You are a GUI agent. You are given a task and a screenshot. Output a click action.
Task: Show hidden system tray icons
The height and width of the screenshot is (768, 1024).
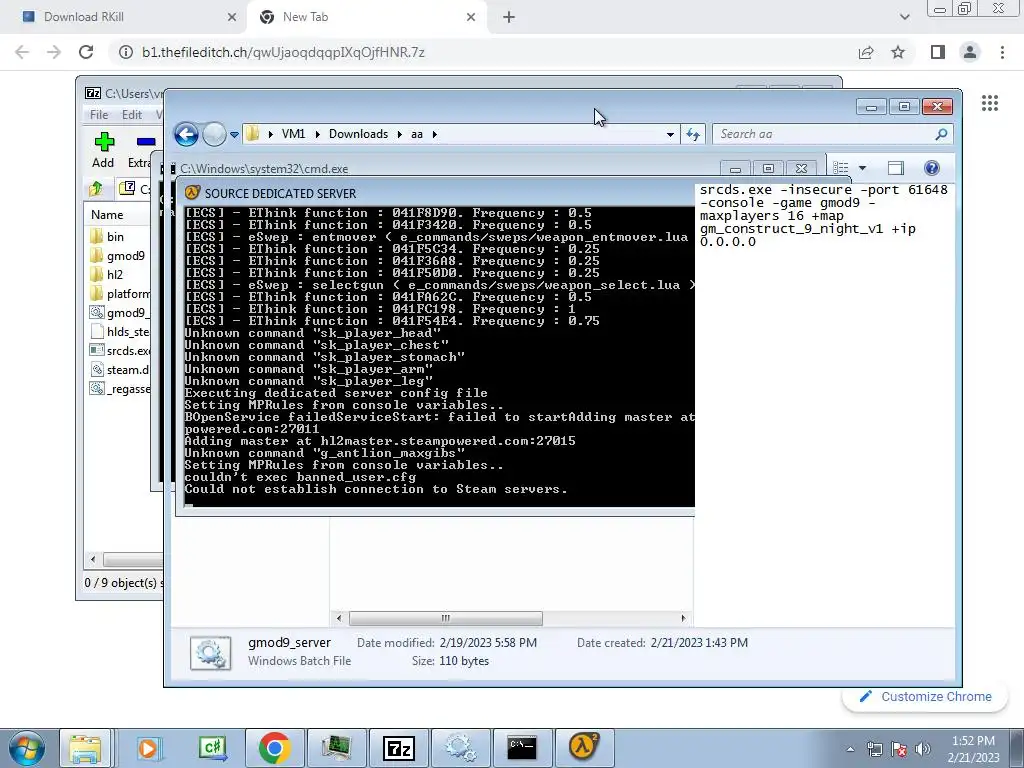[x=850, y=749]
